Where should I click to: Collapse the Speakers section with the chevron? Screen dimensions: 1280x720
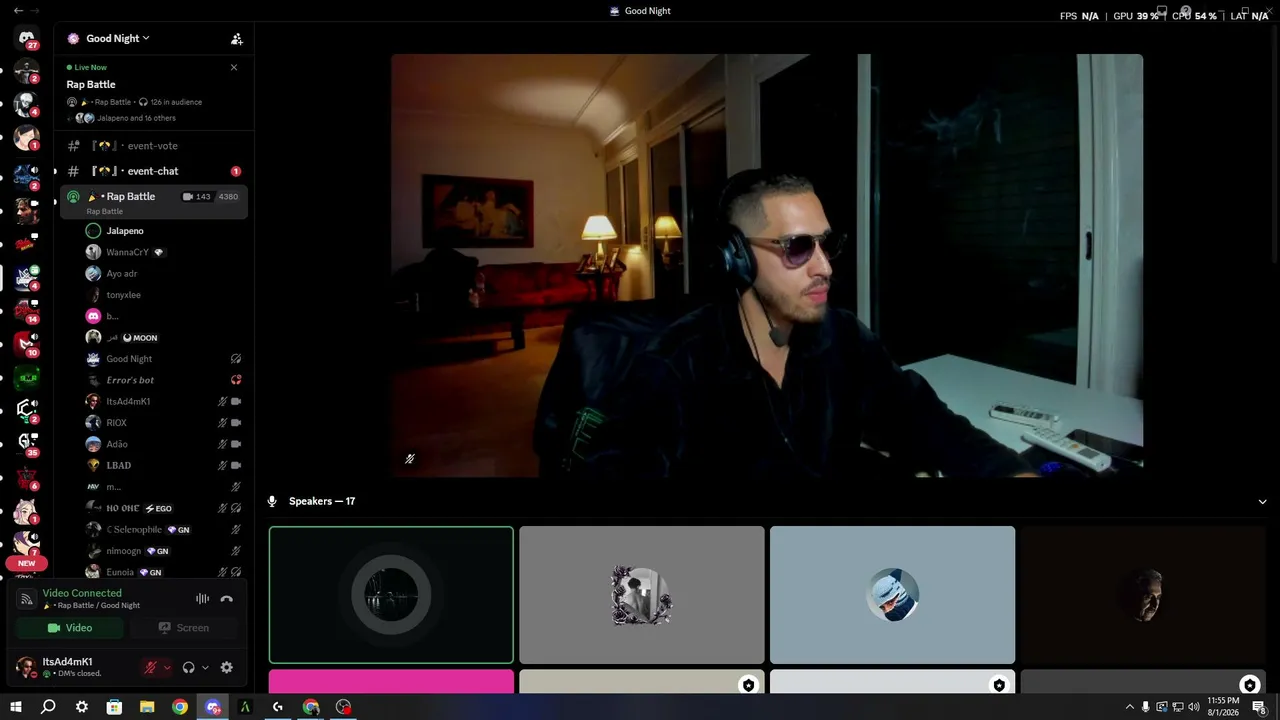coord(1262,501)
